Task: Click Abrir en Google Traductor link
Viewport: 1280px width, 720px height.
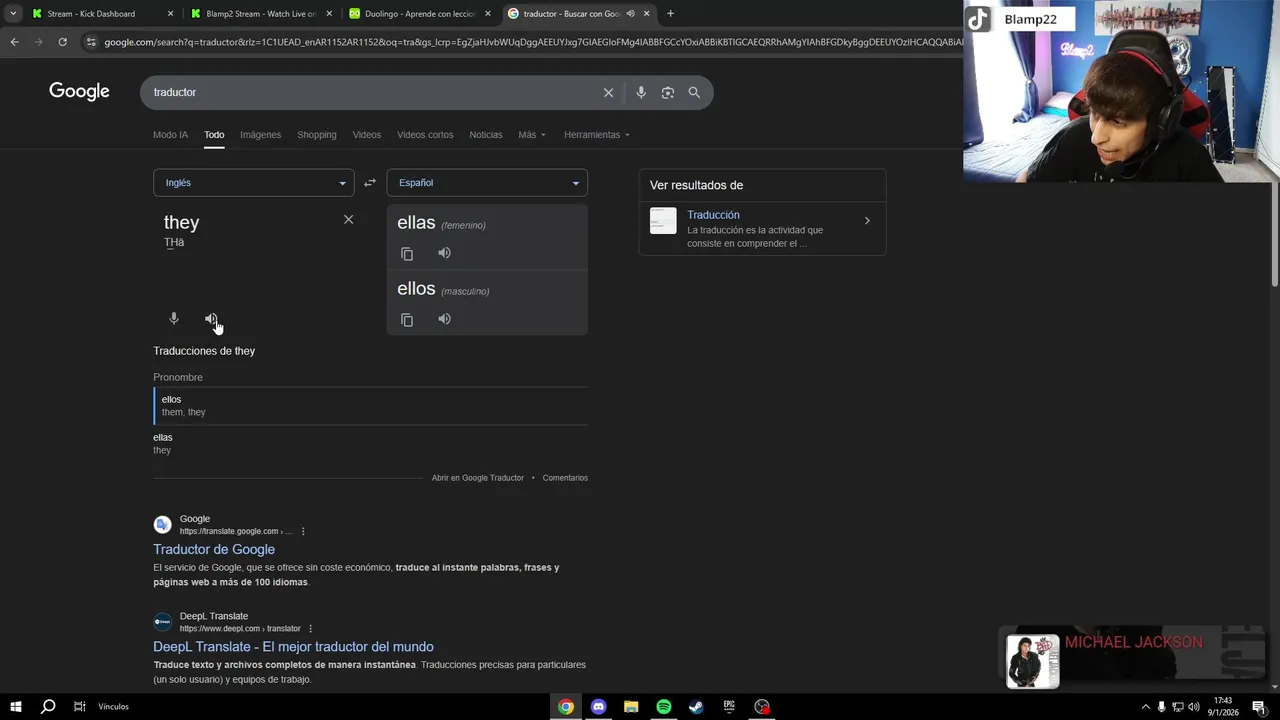Action: (478, 478)
